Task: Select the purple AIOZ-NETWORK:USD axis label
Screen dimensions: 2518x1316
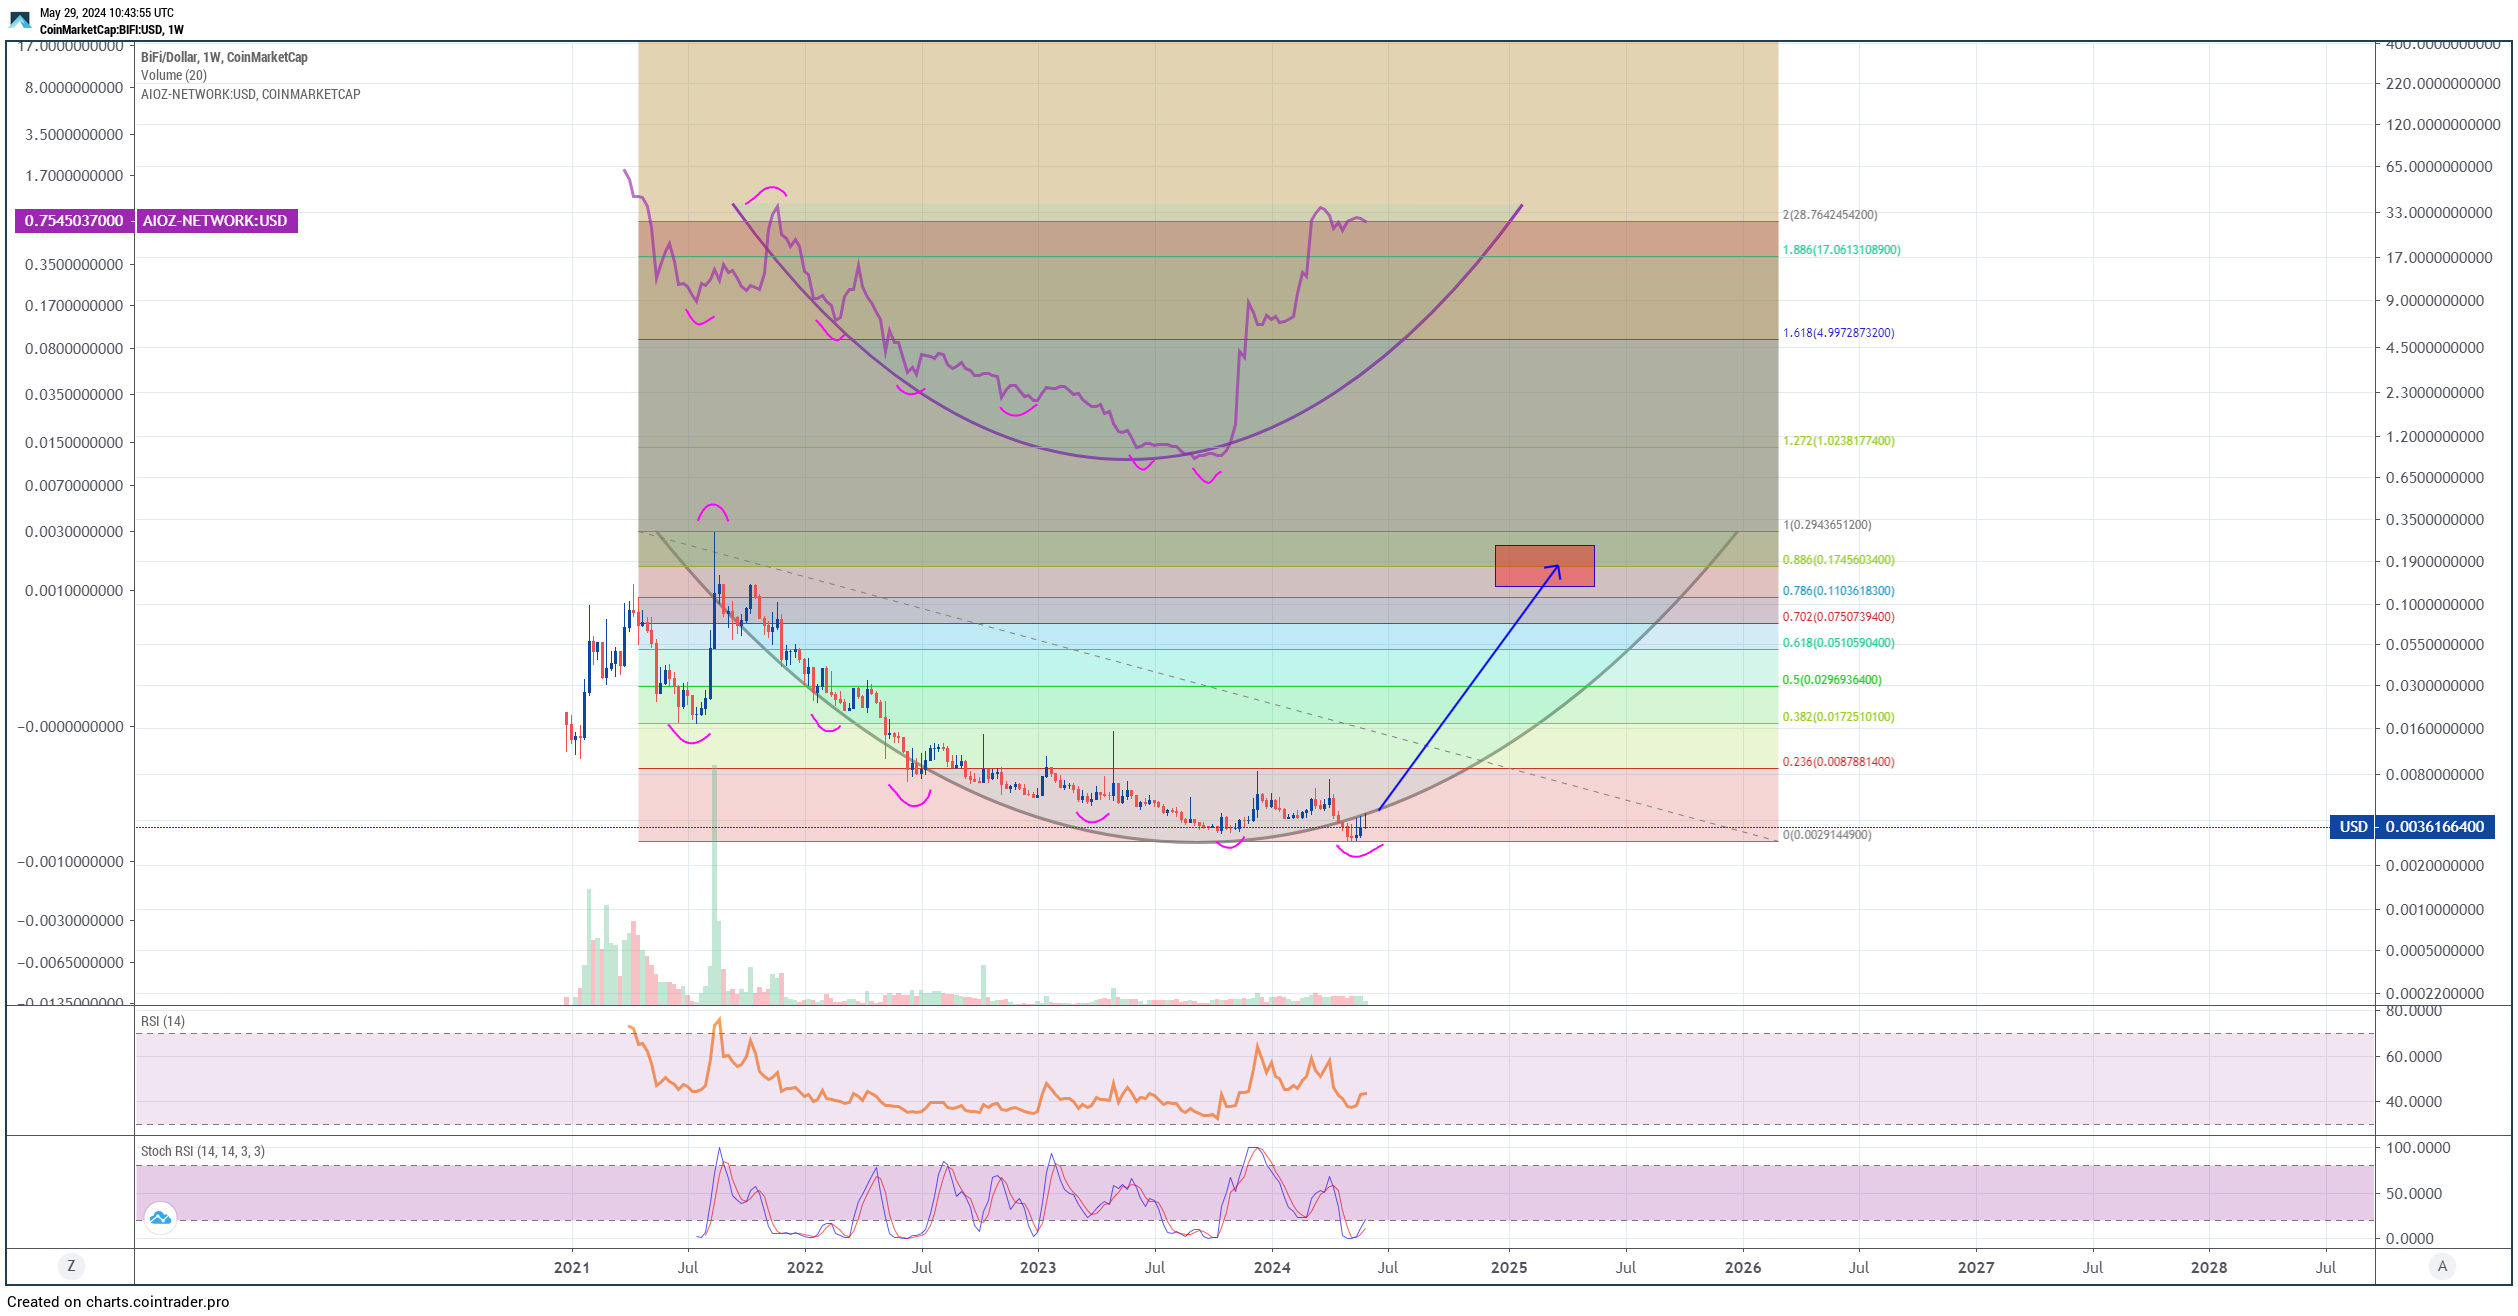Action: click(216, 221)
